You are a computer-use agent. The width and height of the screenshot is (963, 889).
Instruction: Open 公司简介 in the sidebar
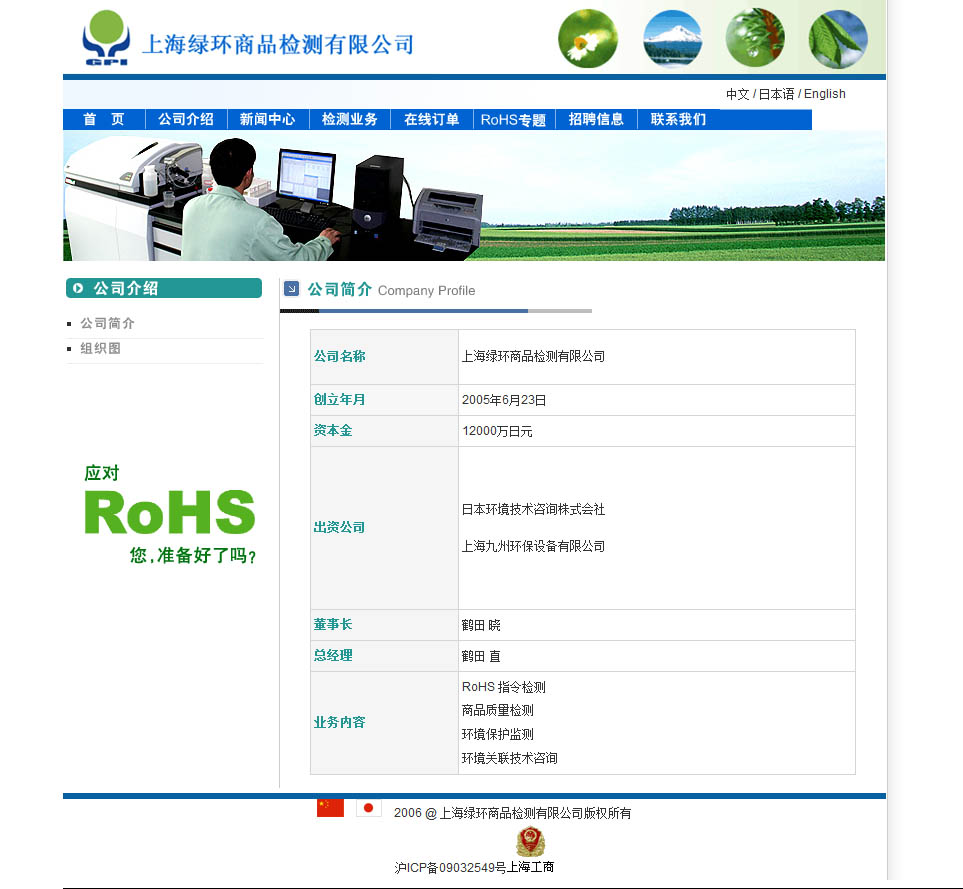[107, 324]
